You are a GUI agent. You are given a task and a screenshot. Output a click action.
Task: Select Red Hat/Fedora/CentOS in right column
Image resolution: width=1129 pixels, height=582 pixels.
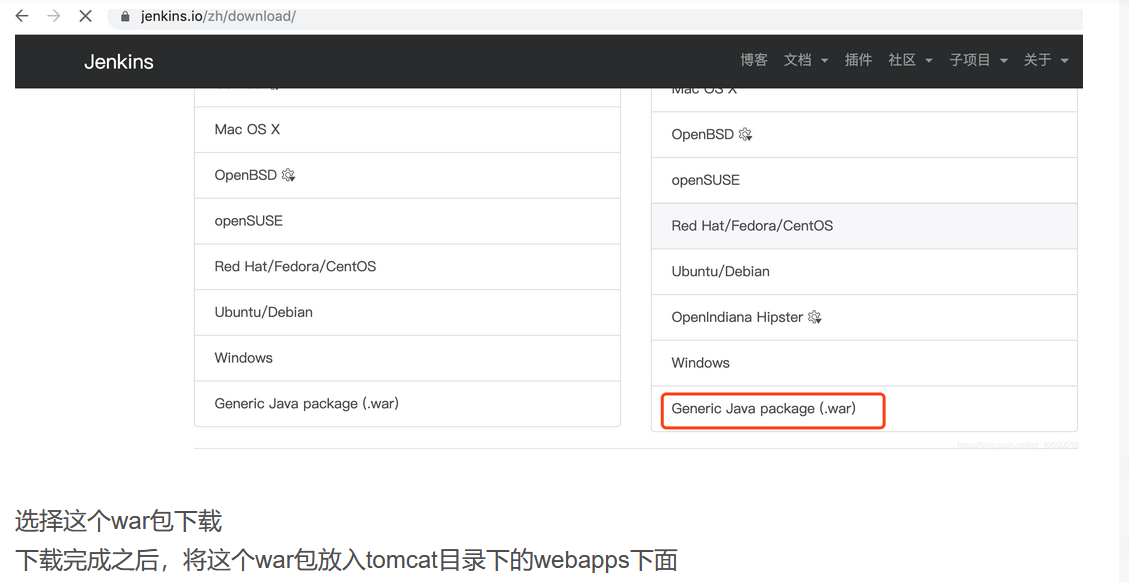864,225
